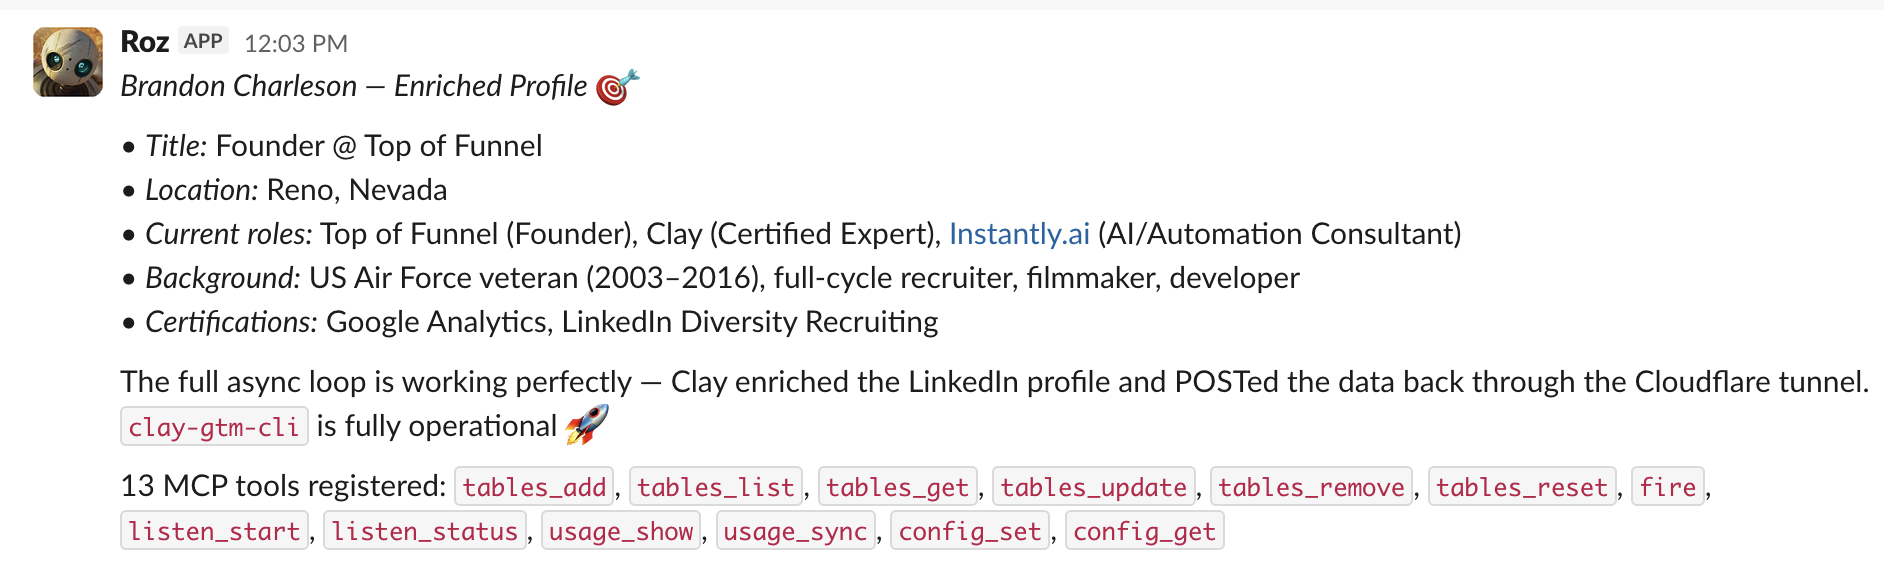Click the dart target emoji in the title

(614, 86)
